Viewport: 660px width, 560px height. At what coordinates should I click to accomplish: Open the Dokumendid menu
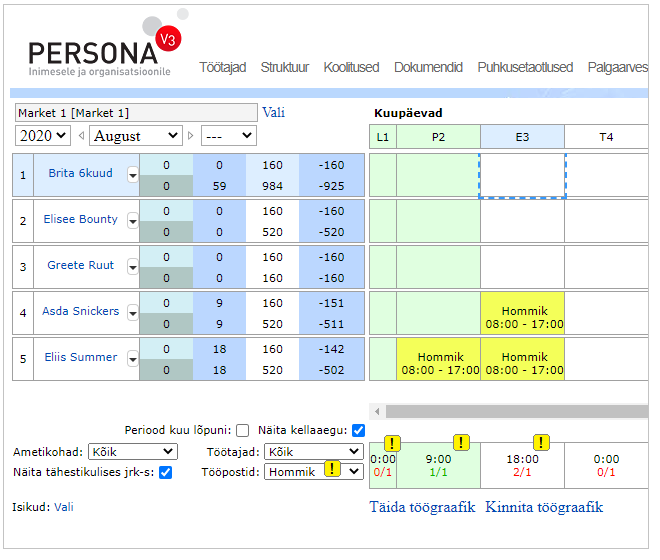point(428,68)
